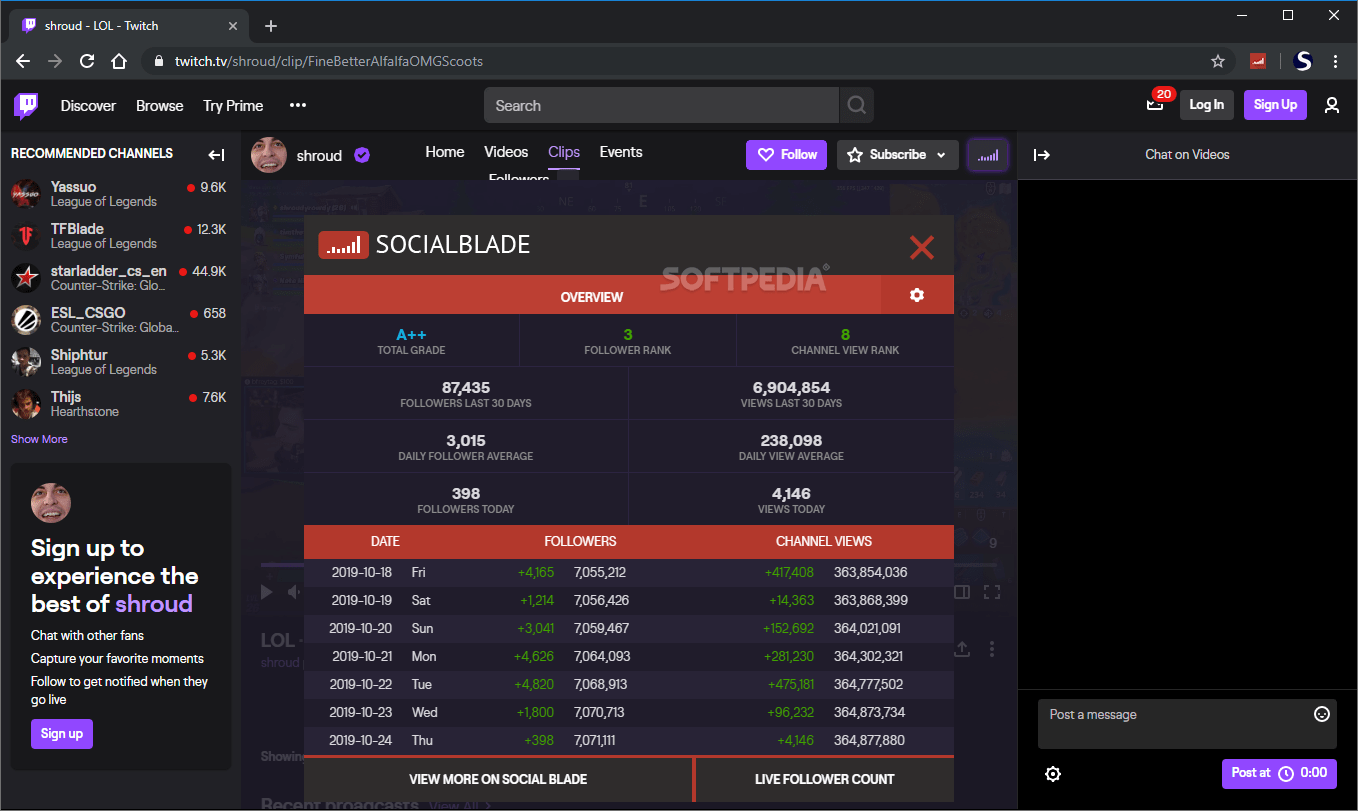Bookmark this page with the star icon
Screen dimensions: 1358x811
[1217, 61]
